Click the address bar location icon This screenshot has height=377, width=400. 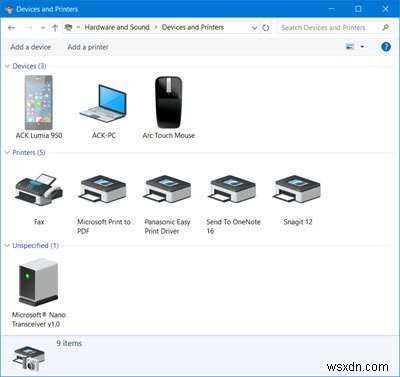[68, 27]
